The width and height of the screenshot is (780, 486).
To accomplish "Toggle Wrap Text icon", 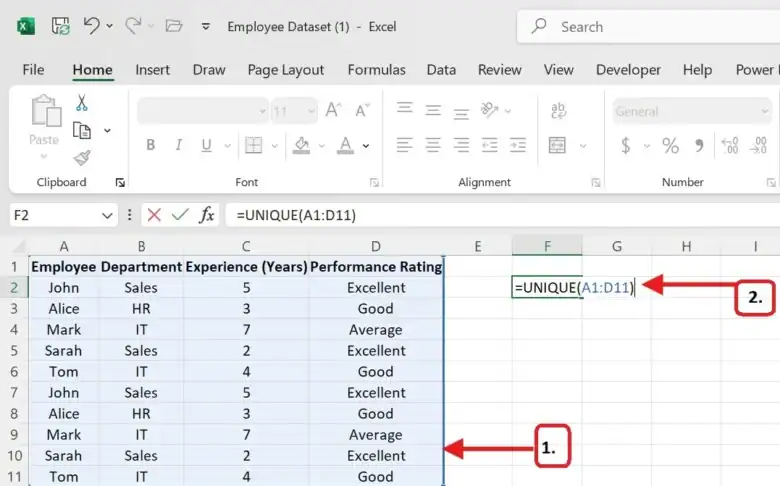I will point(558,110).
